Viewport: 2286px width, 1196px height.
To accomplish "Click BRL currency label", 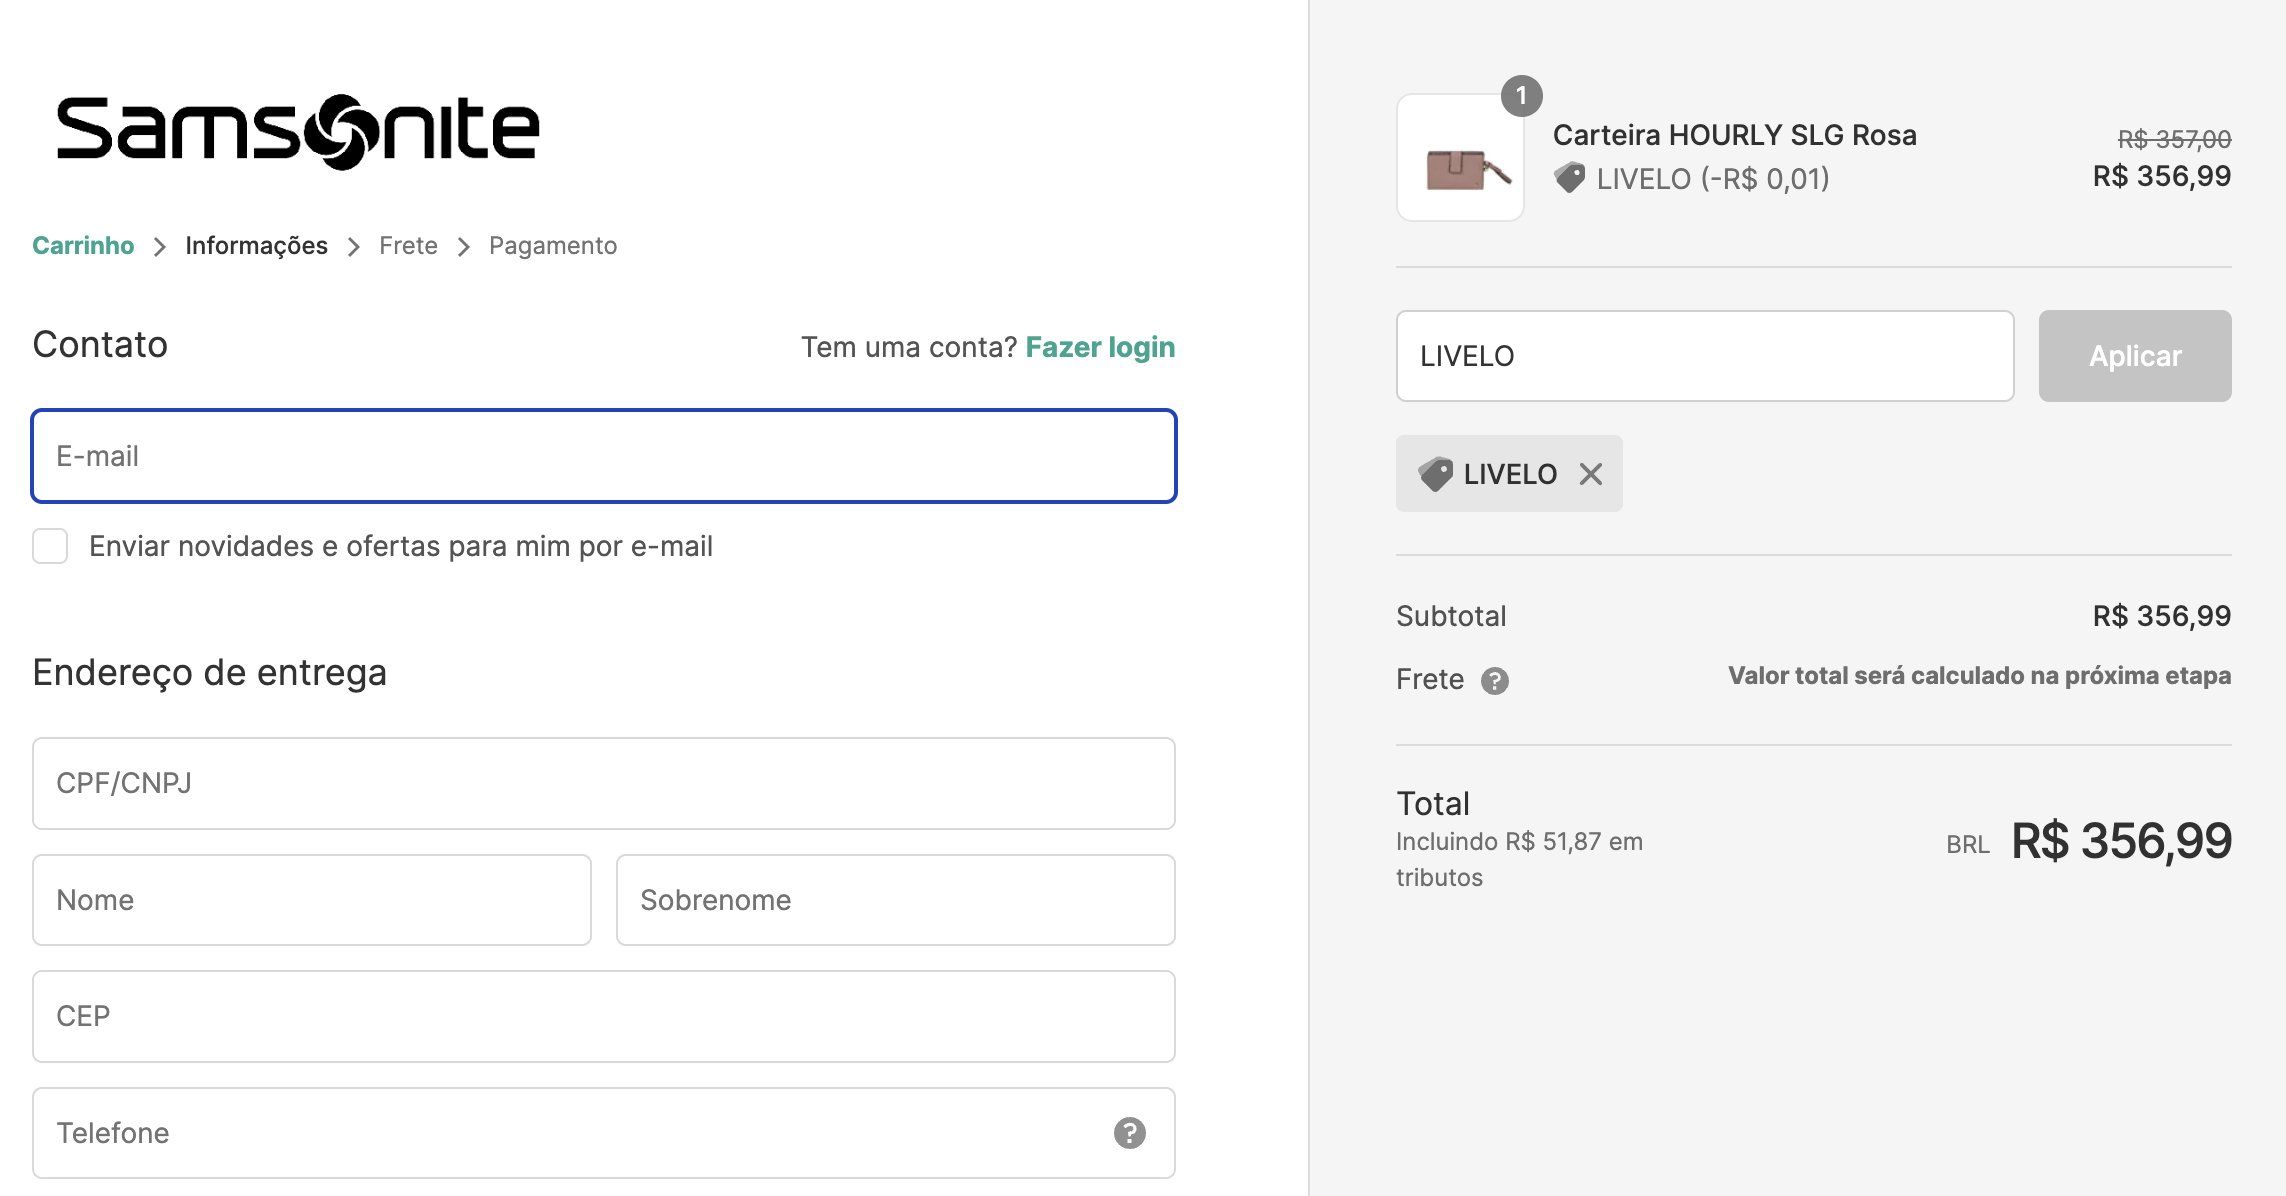I will click(x=1967, y=845).
